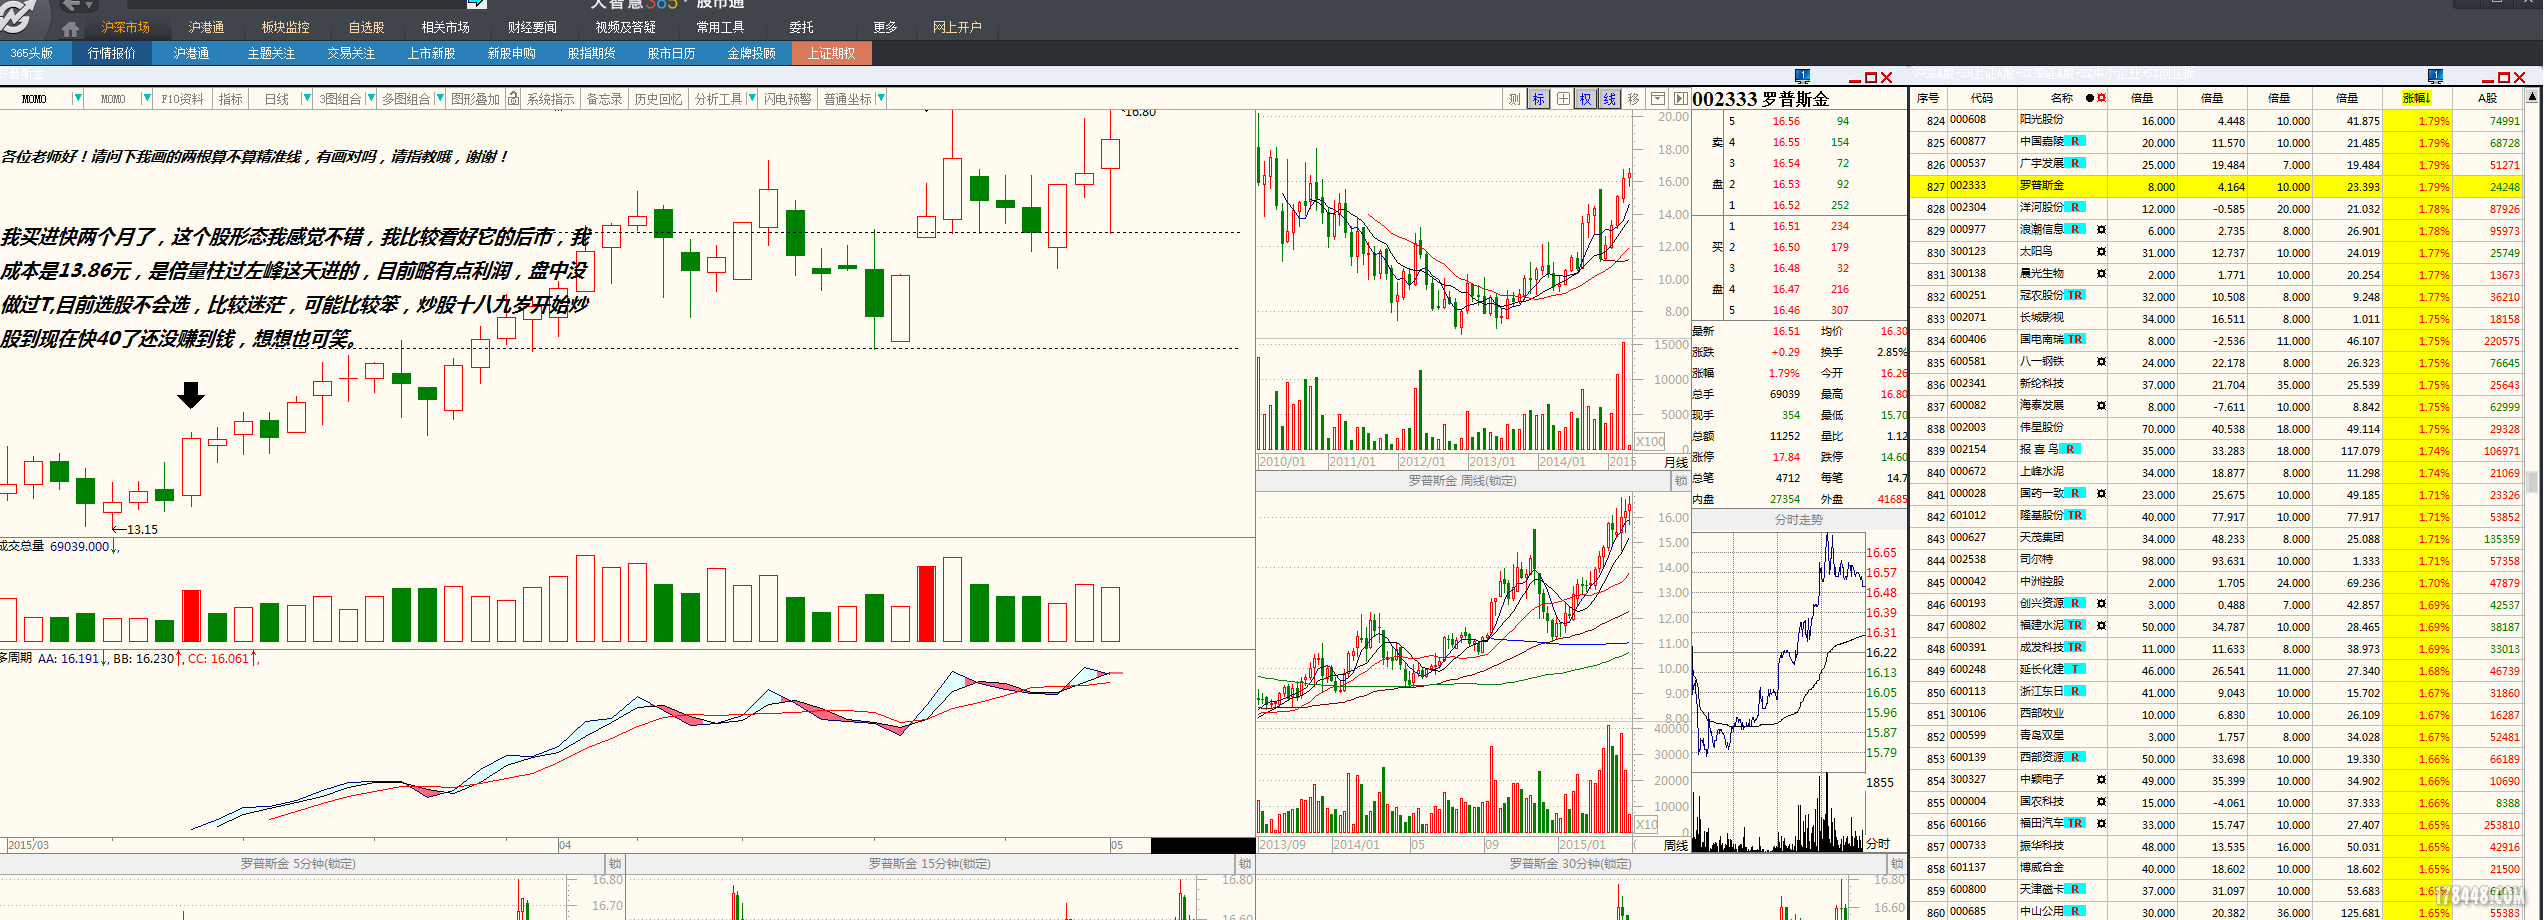
Task: Click the gear icon in 八一钢铁 row
Action: [2101, 362]
